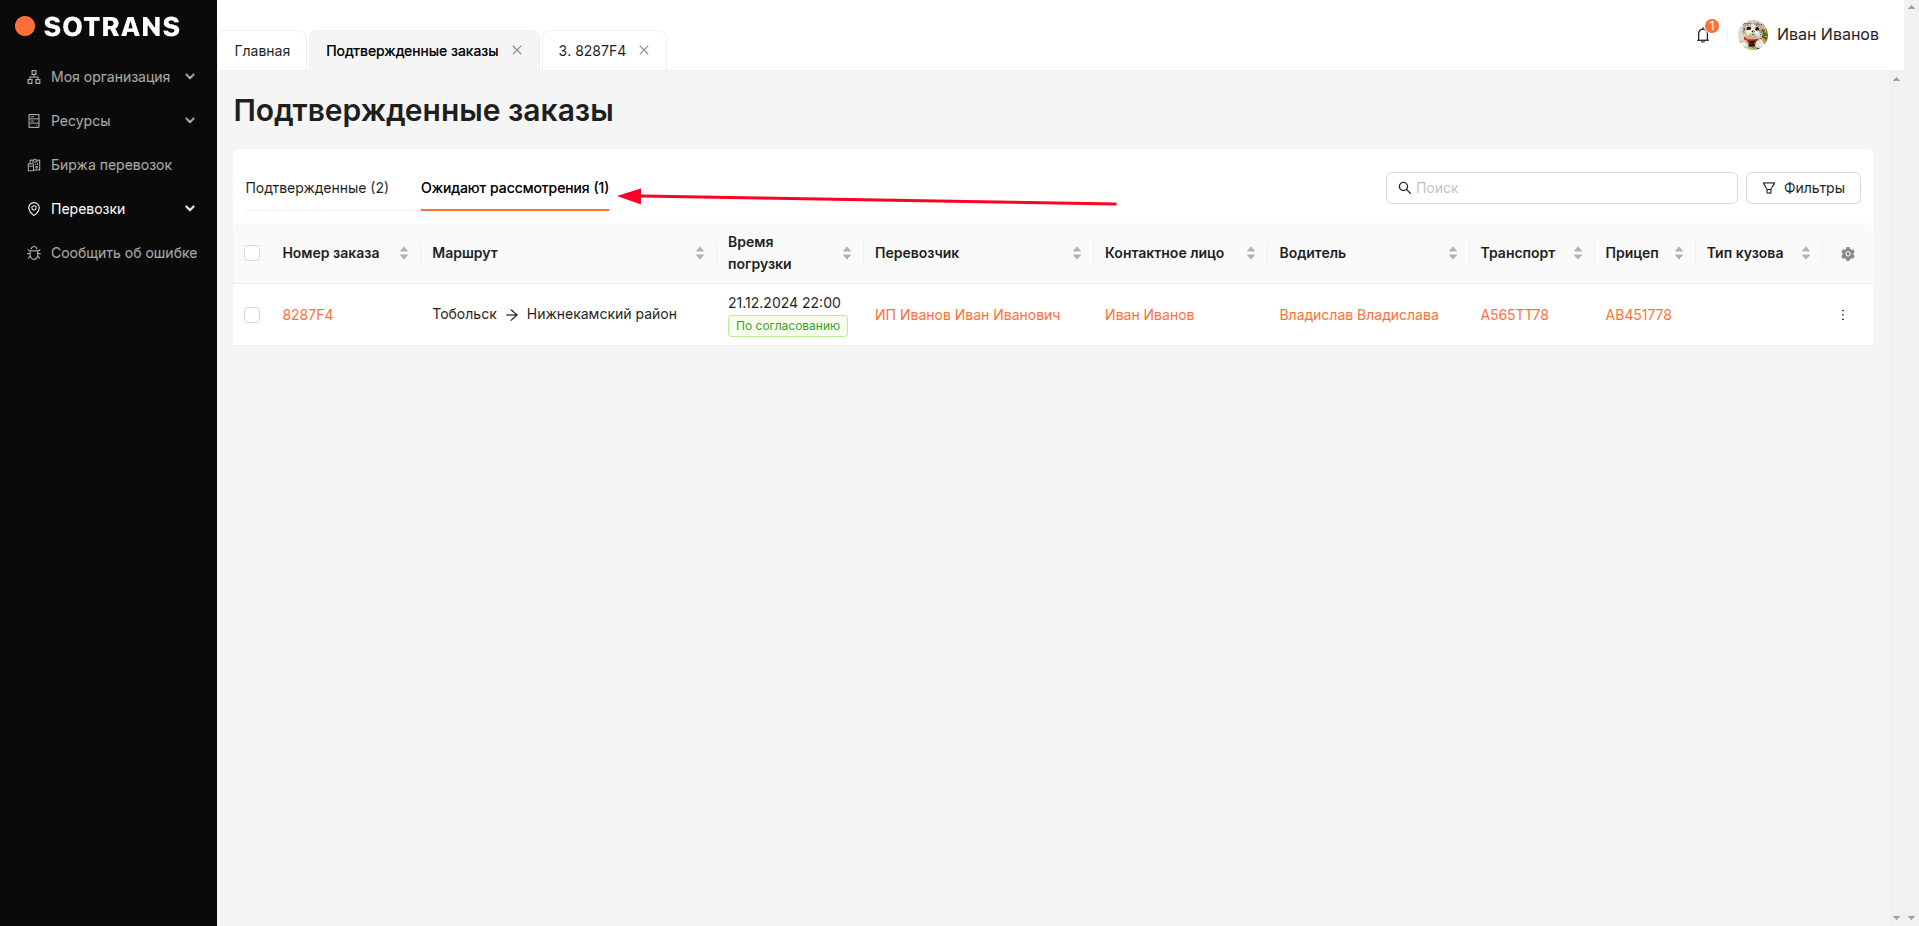
Task: Click the table column settings gear icon
Action: click(x=1847, y=254)
